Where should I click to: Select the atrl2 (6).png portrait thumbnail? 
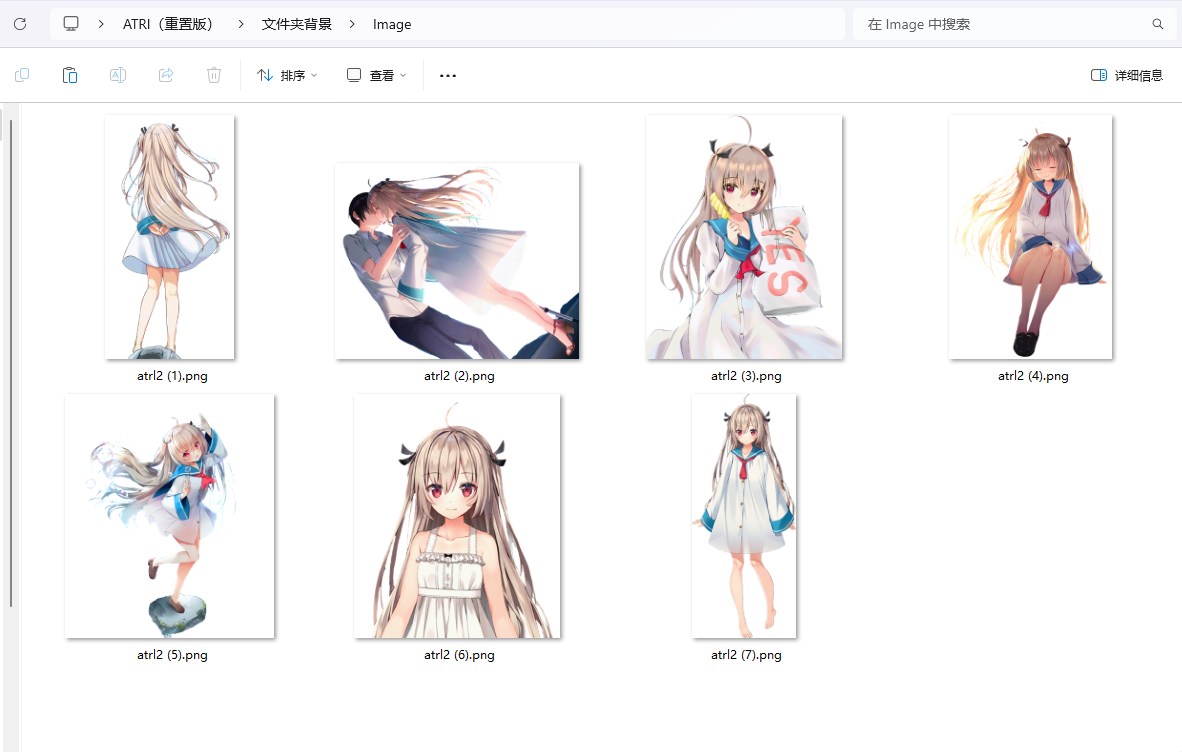[457, 516]
